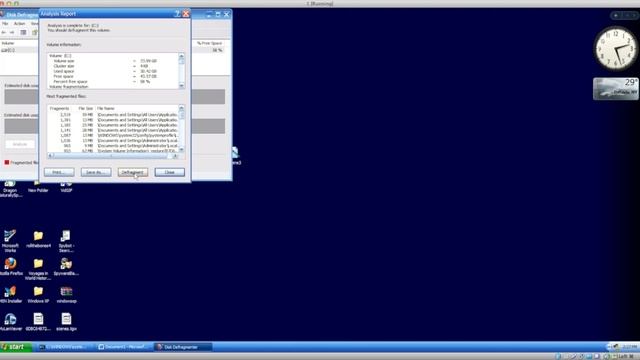Select the WINDOWS system32 config file row

[113, 135]
